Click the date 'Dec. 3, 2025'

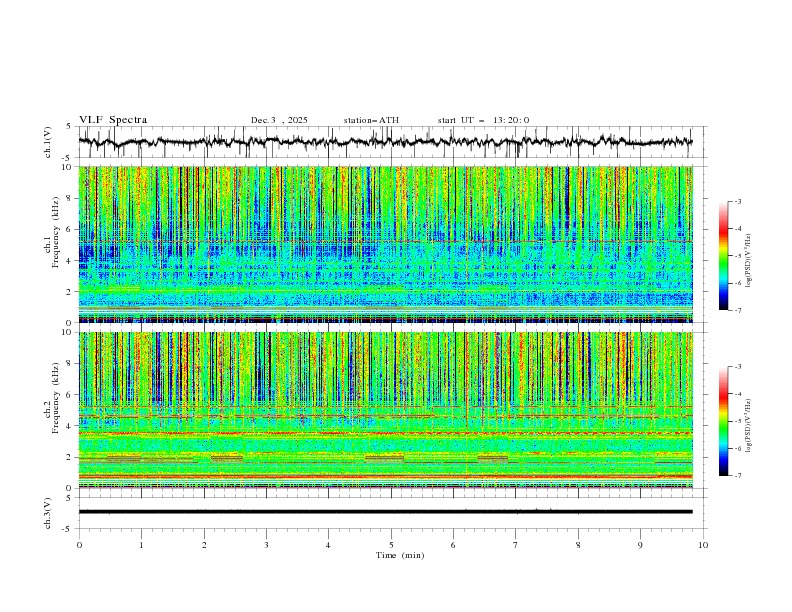click(x=279, y=120)
